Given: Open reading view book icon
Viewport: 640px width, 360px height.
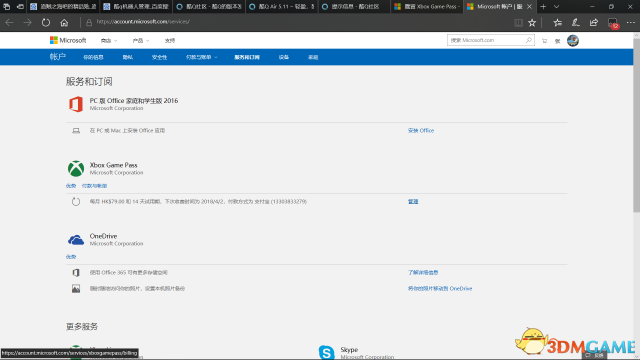Looking at the screenshot, I should pyautogui.click(x=518, y=23).
